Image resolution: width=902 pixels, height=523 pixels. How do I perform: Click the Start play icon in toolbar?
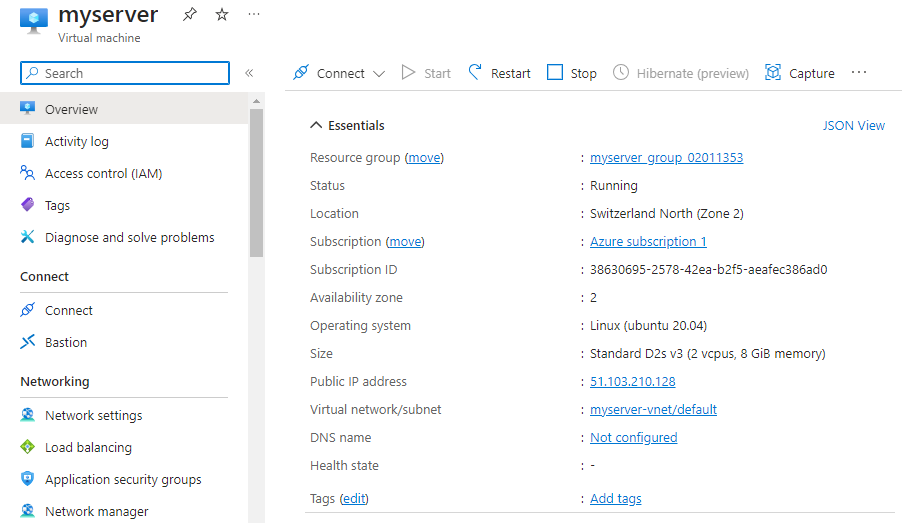tap(408, 72)
